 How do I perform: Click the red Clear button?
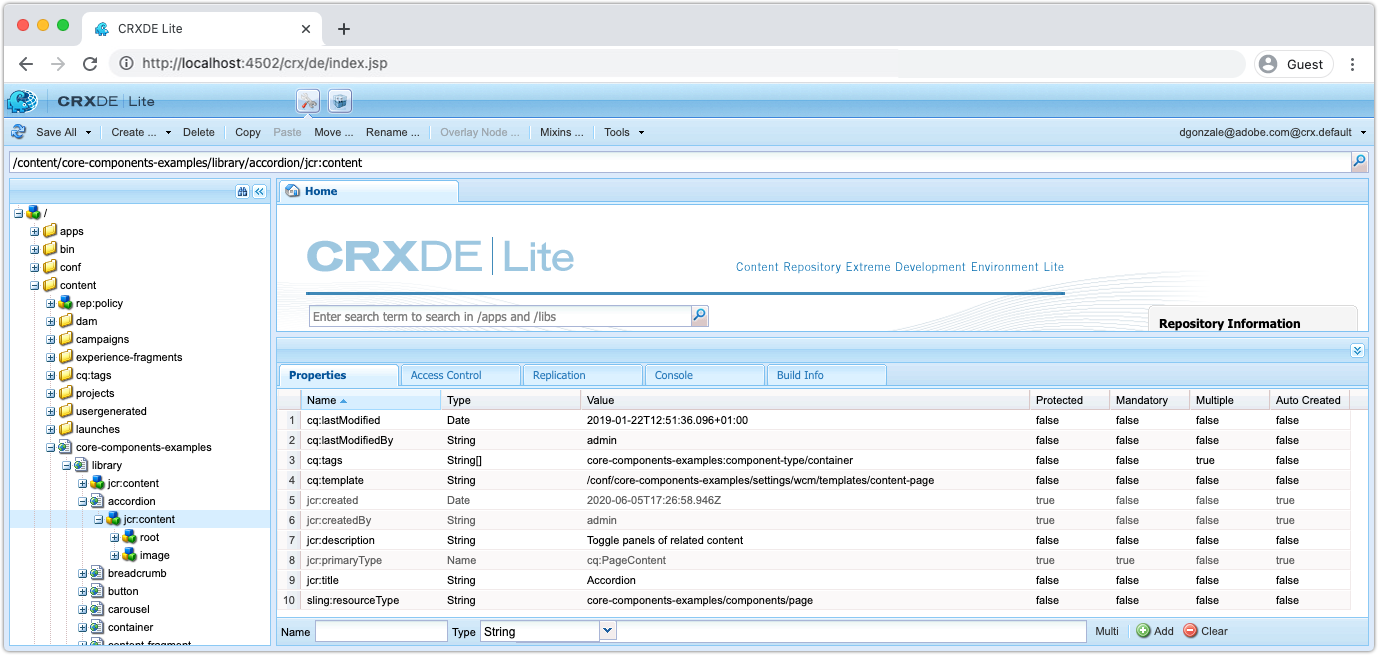(1205, 631)
